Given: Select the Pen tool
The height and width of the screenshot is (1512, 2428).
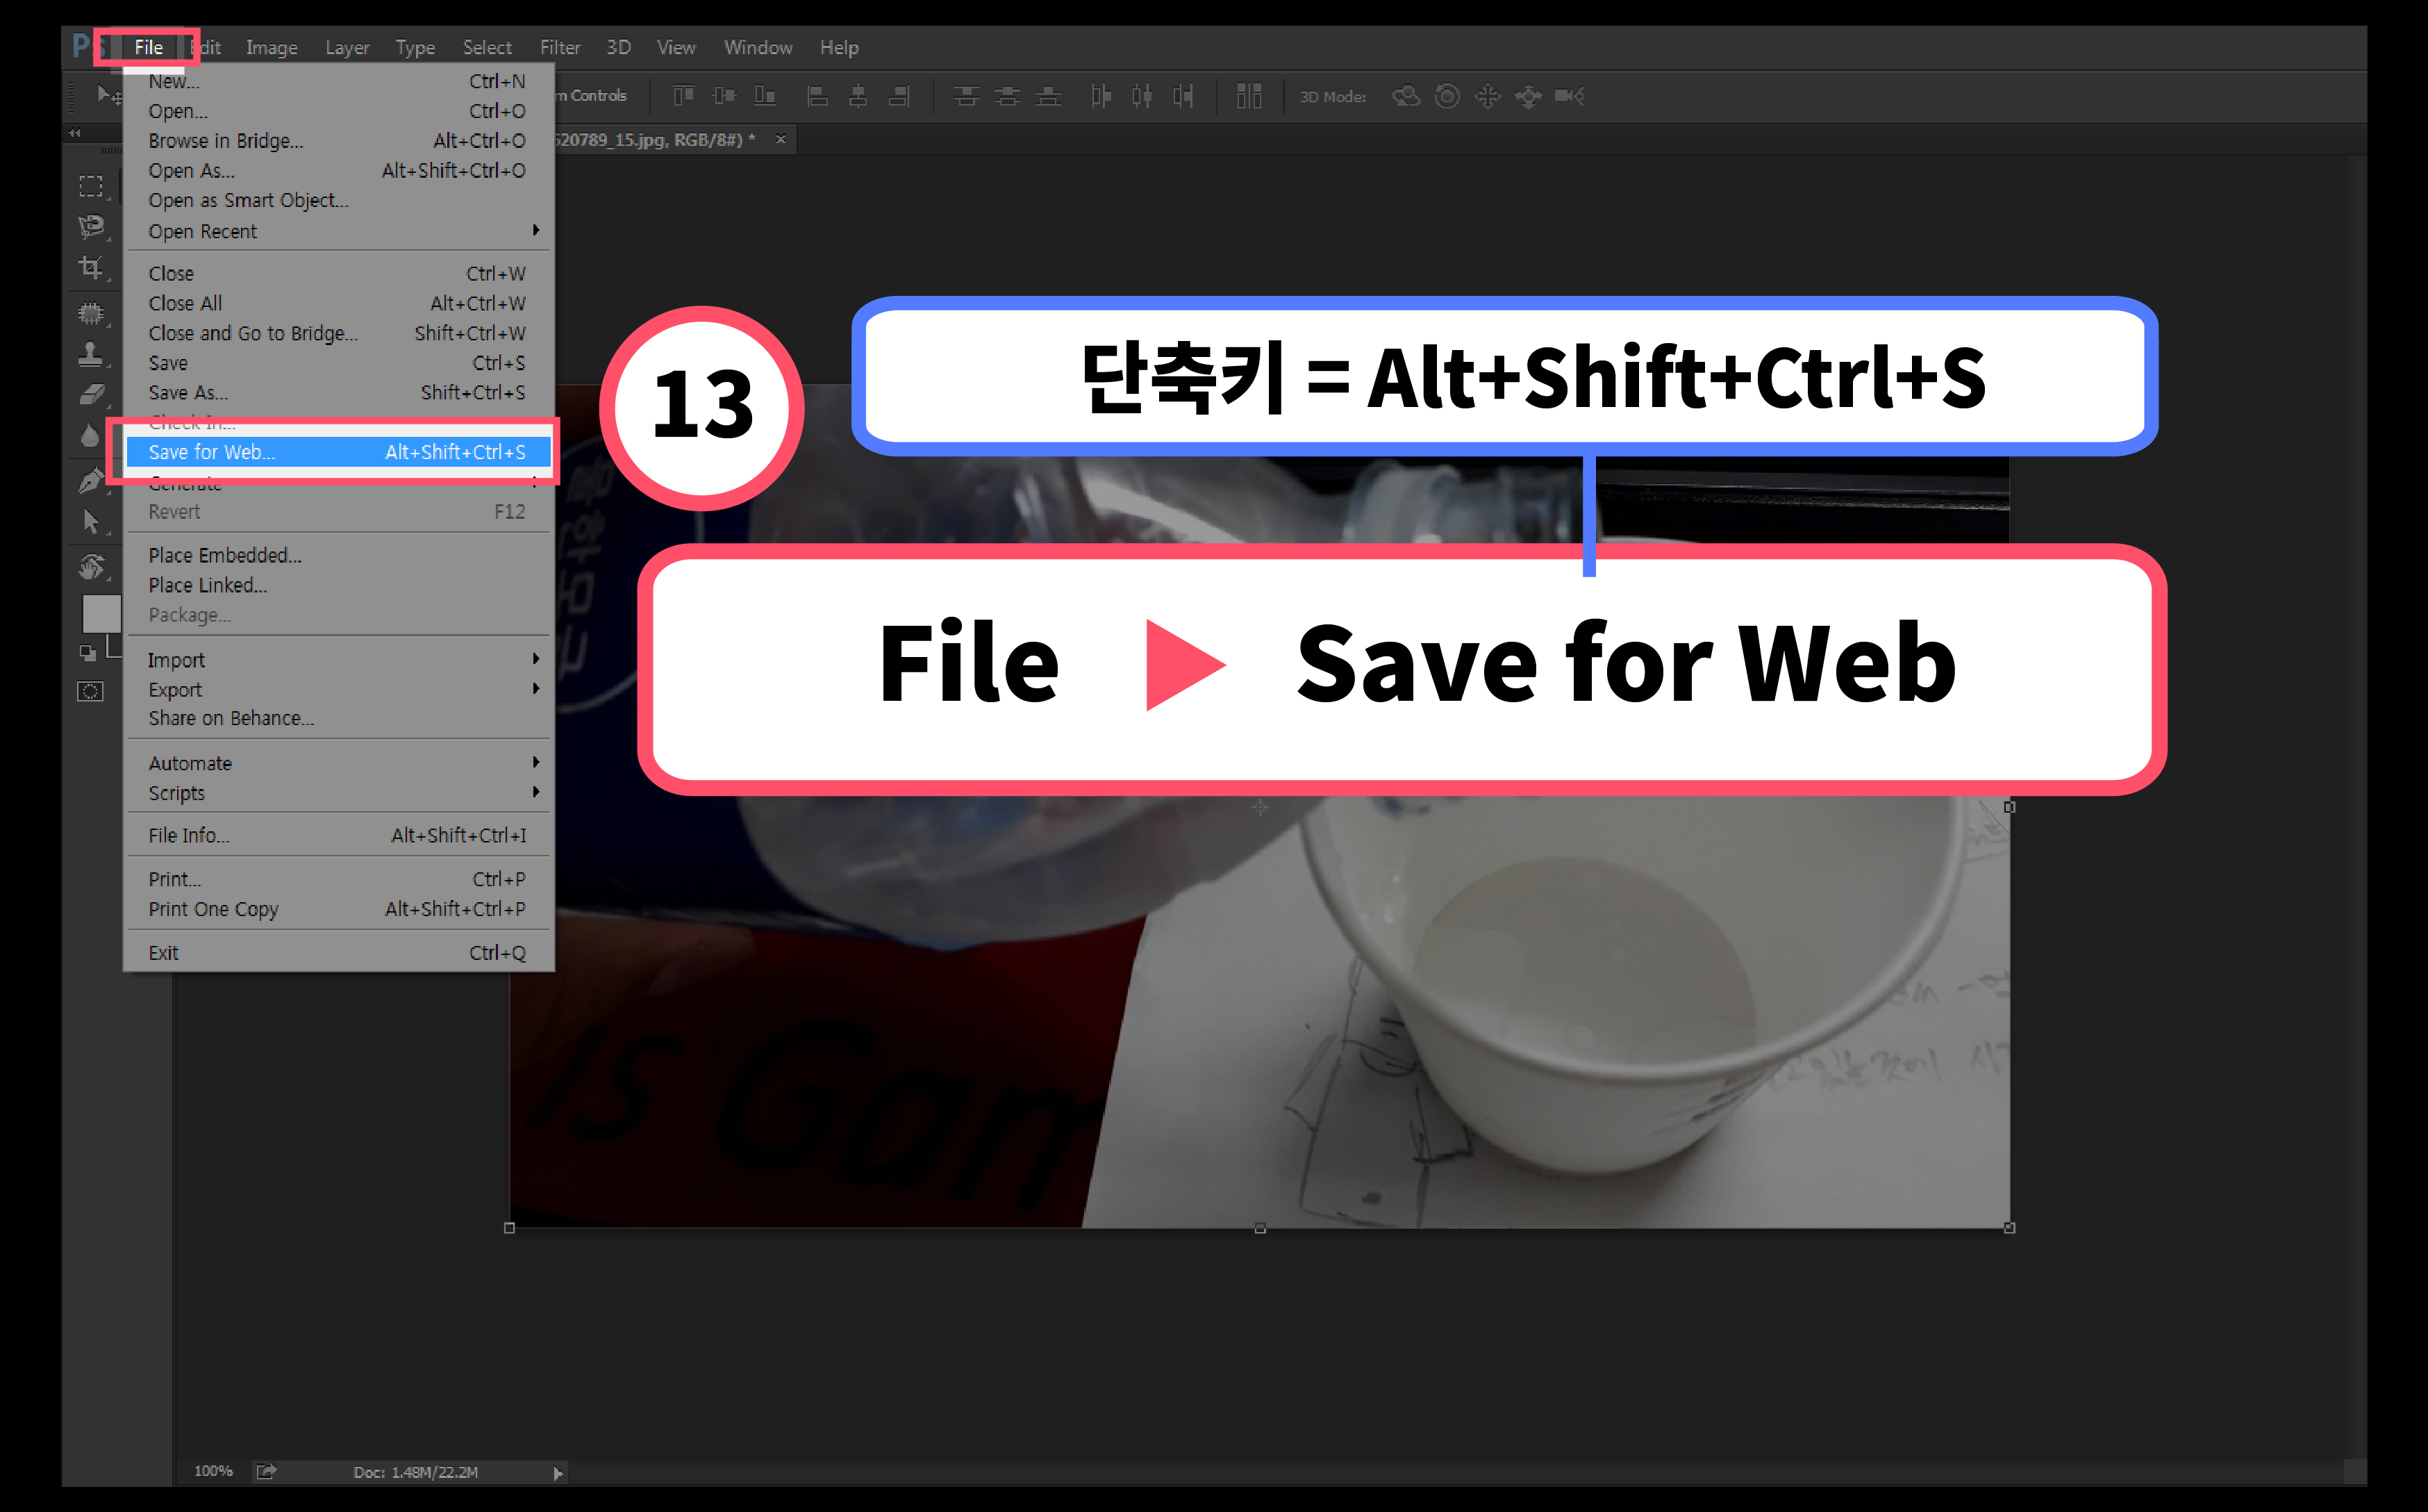Looking at the screenshot, I should (x=91, y=481).
